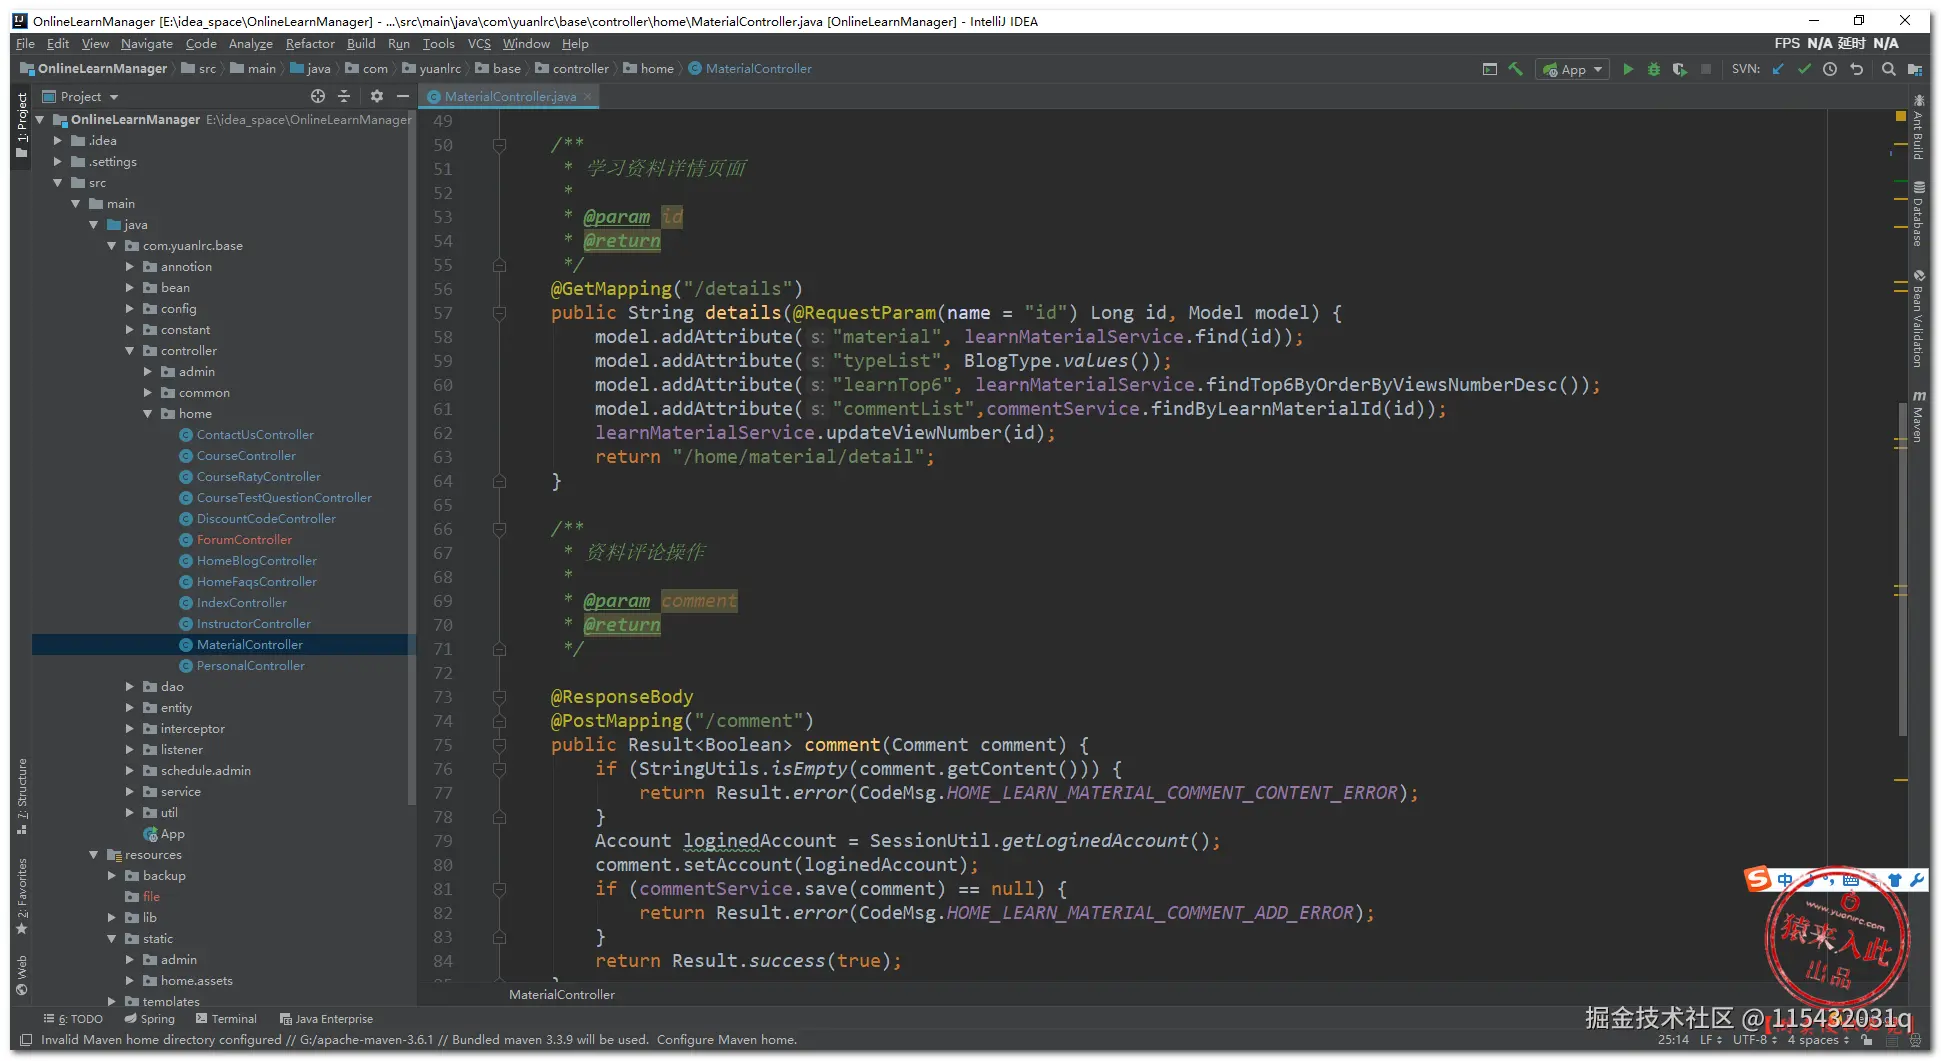This screenshot has height=1061, width=1941.
Task: Build project with the hammer icon
Action: click(x=1516, y=69)
